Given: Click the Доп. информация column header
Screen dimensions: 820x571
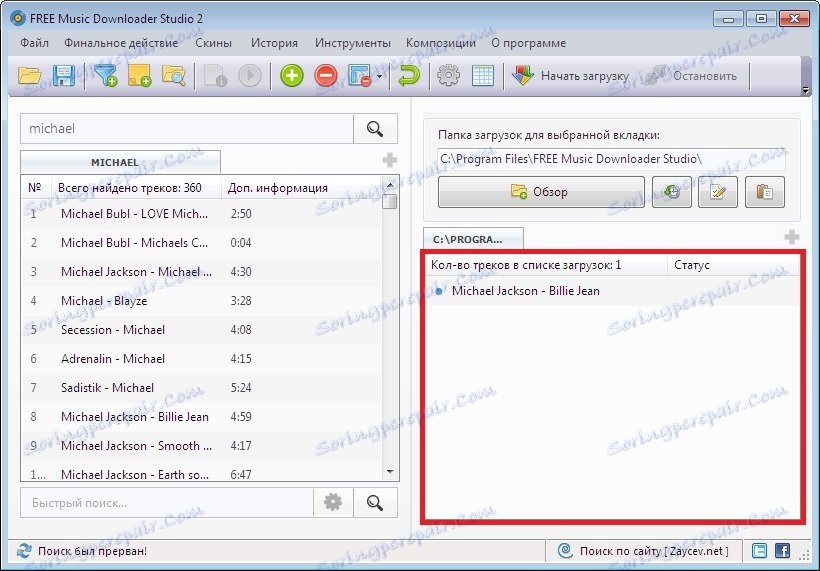Looking at the screenshot, I should pyautogui.click(x=301, y=188).
